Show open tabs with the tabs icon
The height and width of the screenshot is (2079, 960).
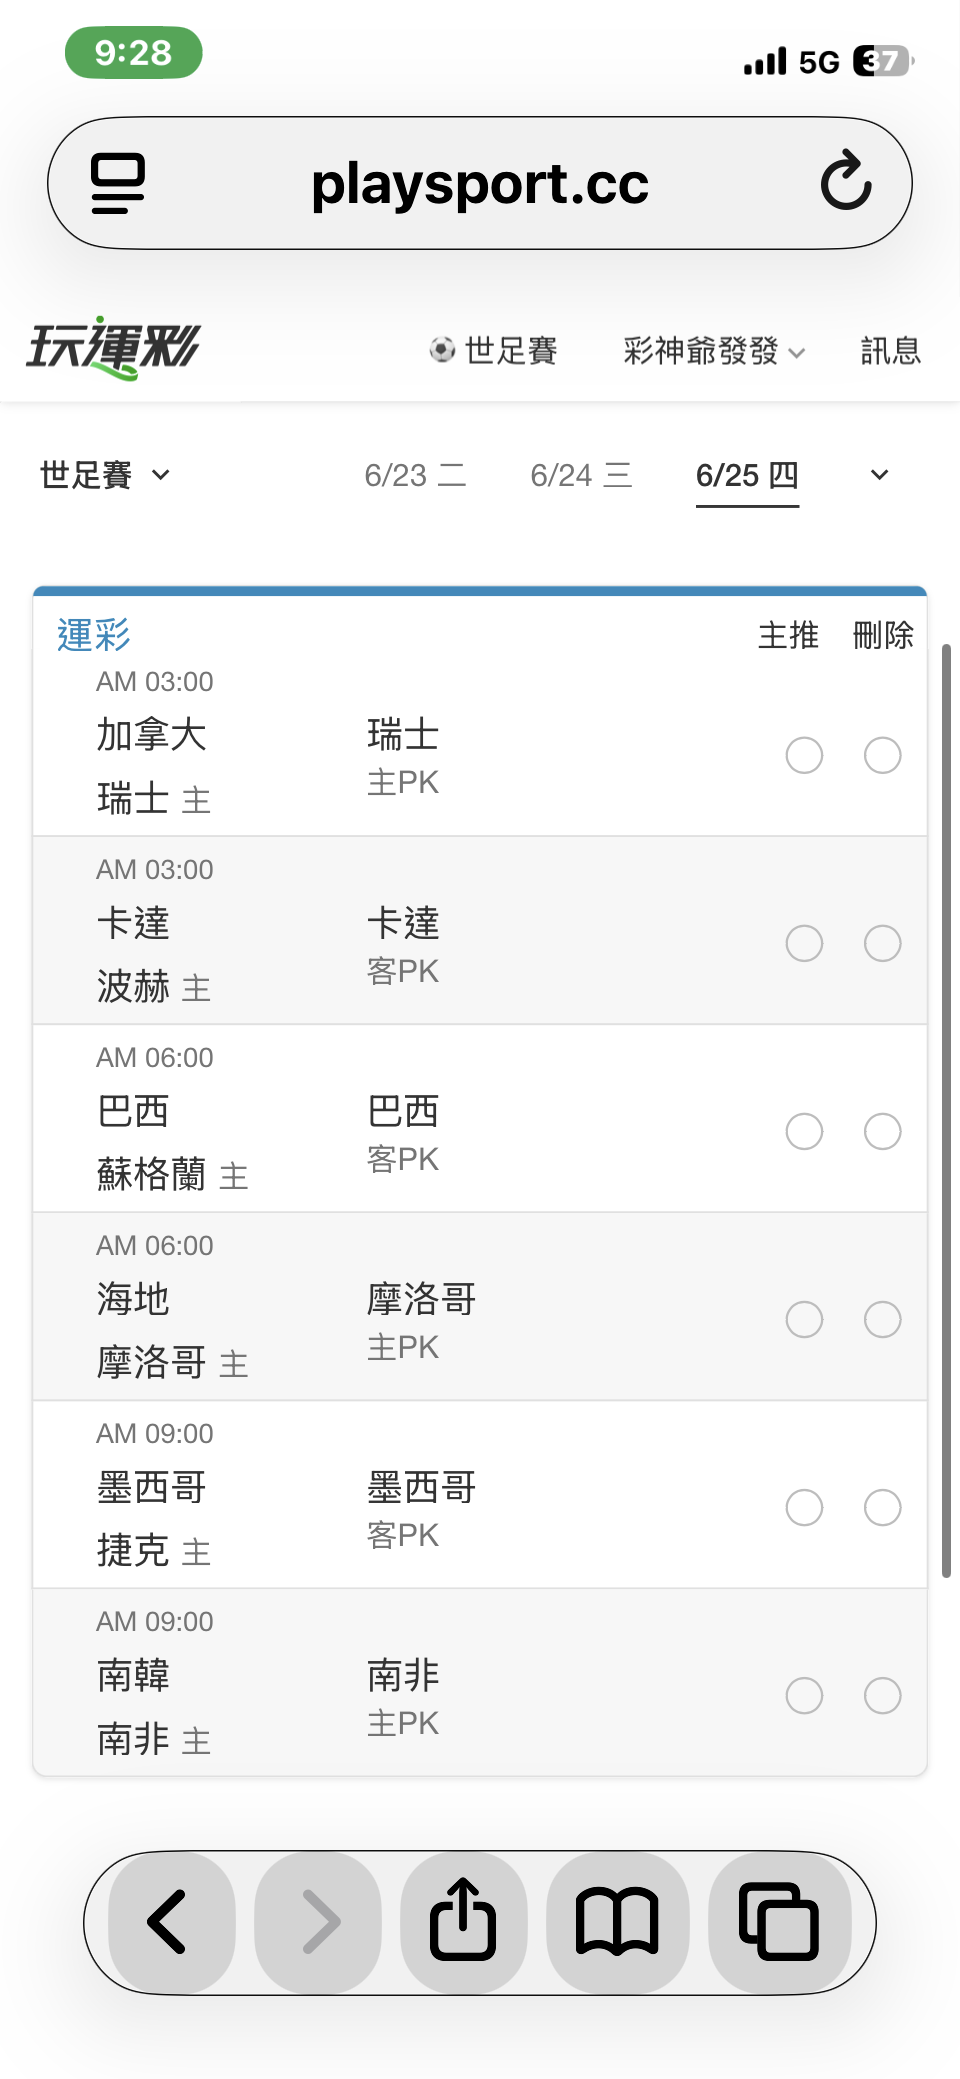click(x=779, y=1921)
